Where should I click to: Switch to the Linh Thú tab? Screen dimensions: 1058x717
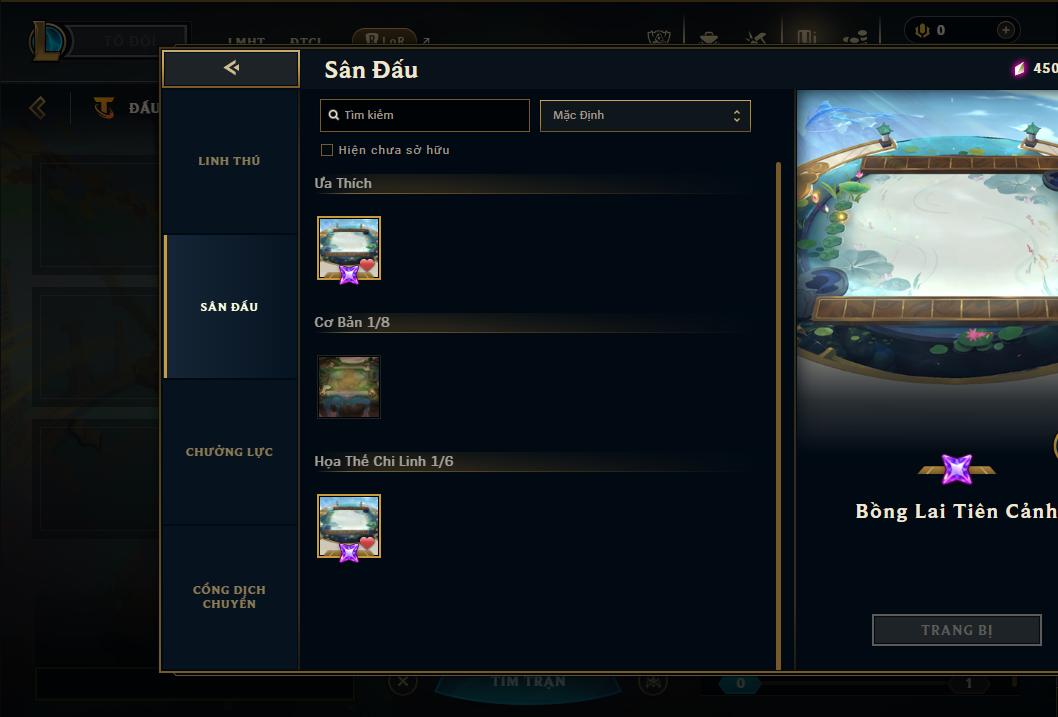click(x=230, y=161)
